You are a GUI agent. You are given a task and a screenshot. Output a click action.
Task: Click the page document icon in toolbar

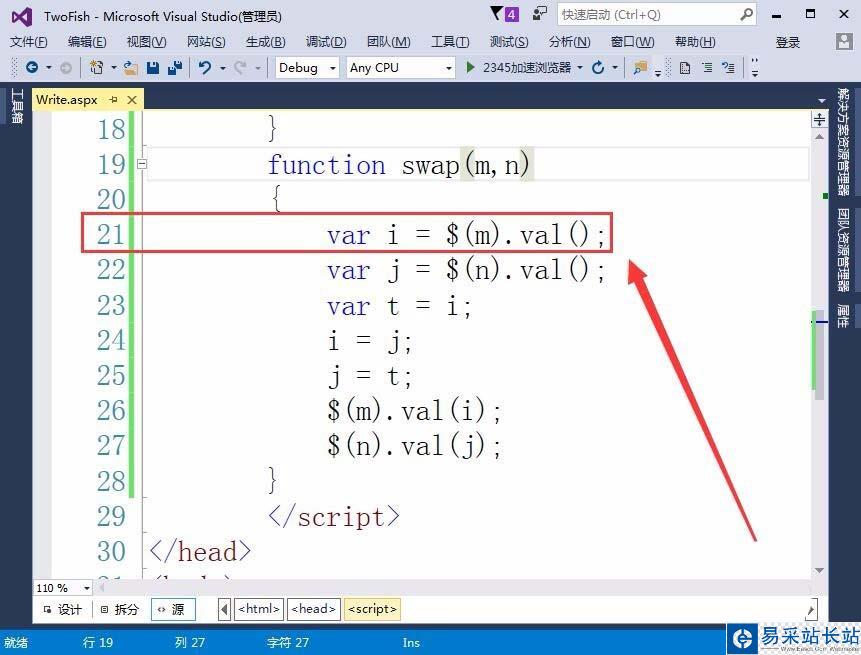[x=685, y=68]
